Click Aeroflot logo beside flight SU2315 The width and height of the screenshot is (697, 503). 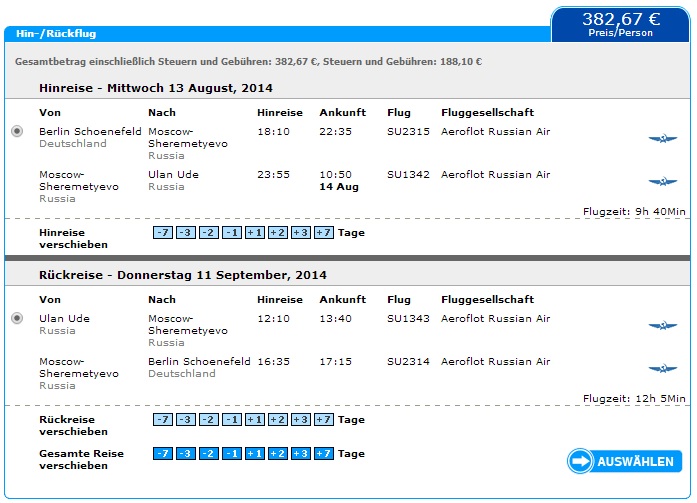[663, 139]
